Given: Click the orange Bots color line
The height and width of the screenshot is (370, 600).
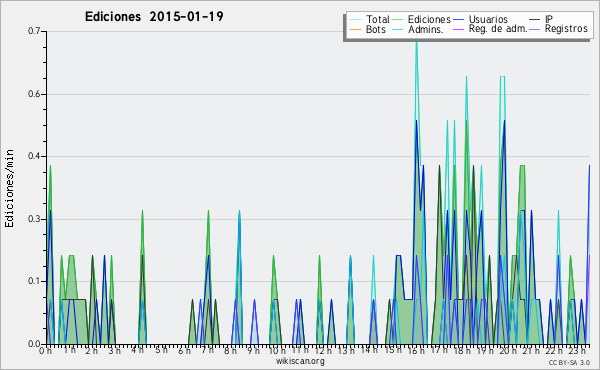Looking at the screenshot, I should [355, 29].
